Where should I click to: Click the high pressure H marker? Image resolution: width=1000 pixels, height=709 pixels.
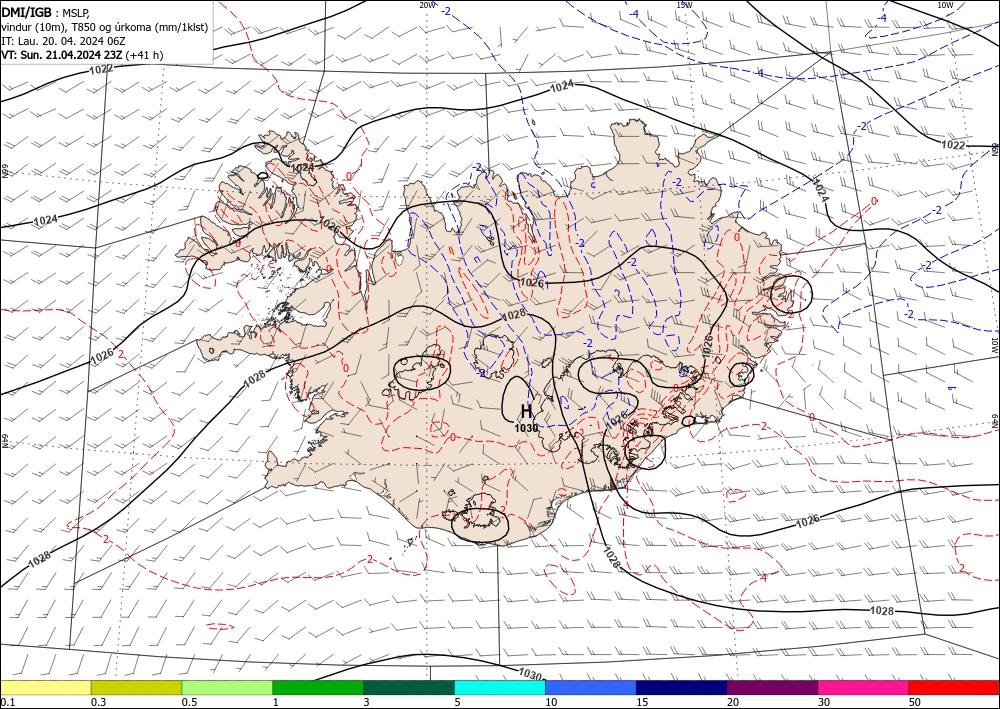pyautogui.click(x=526, y=411)
